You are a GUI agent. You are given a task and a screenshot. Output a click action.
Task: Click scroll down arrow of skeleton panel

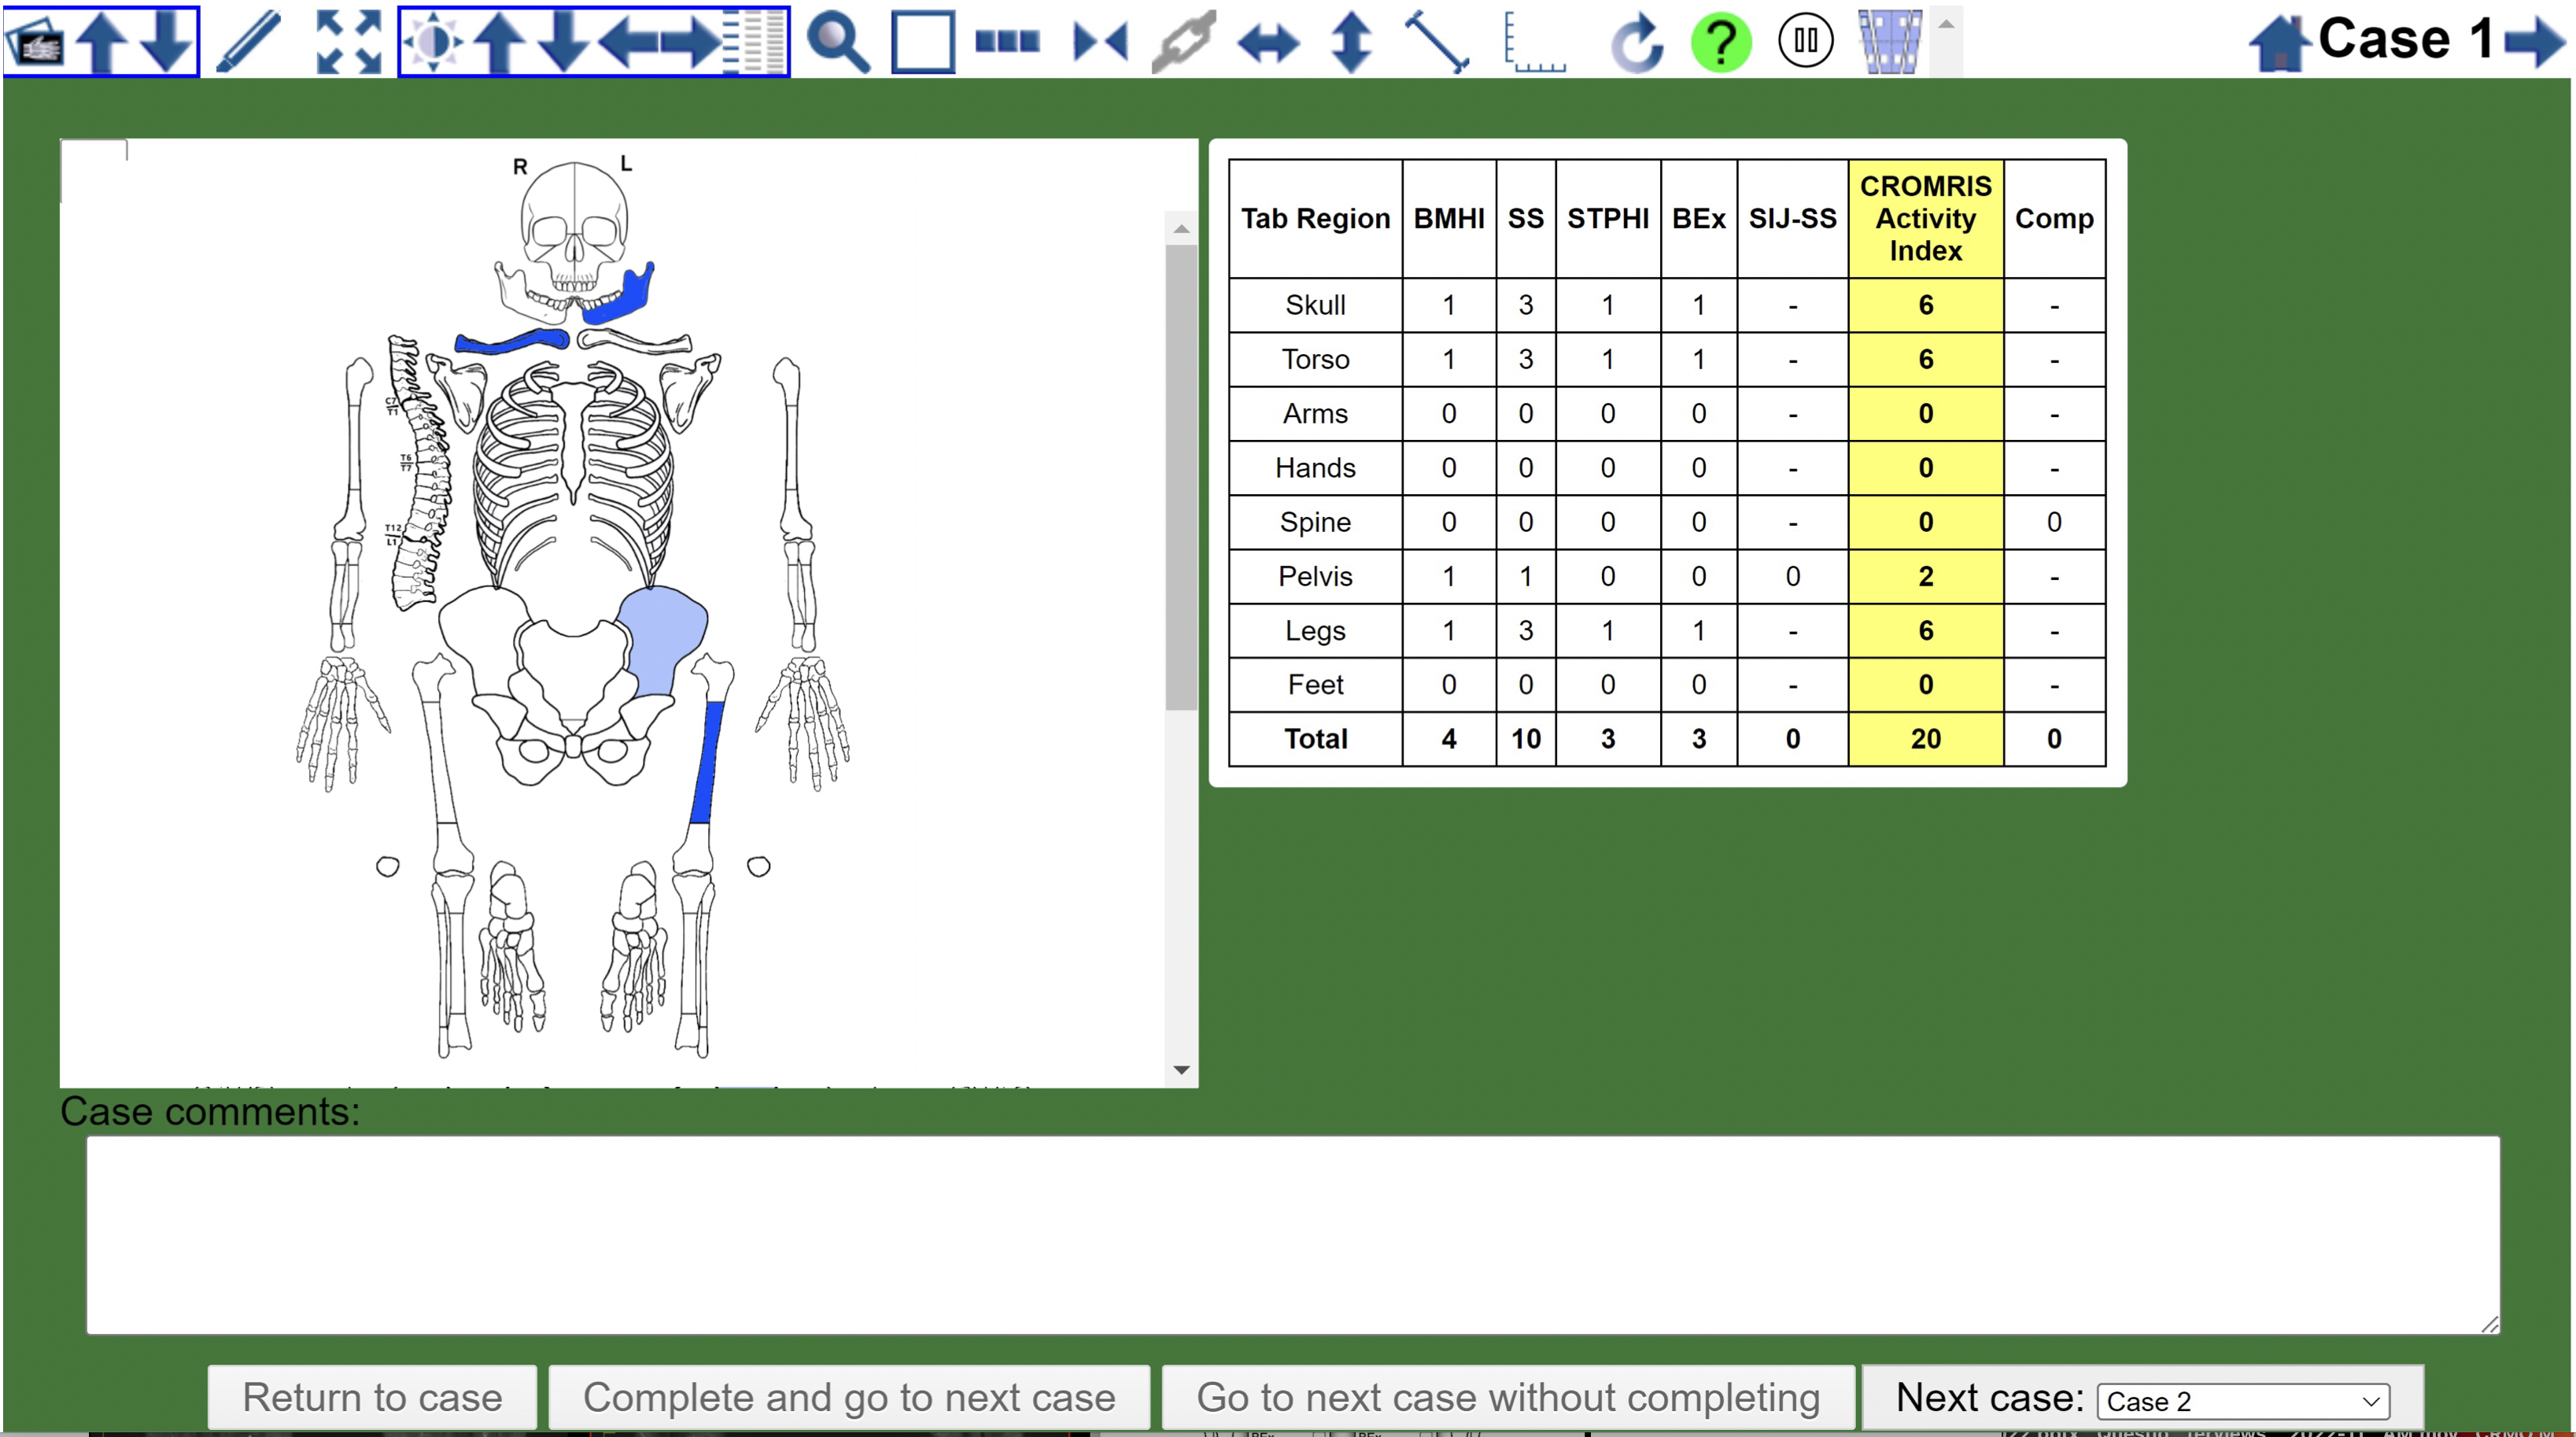click(1181, 1070)
